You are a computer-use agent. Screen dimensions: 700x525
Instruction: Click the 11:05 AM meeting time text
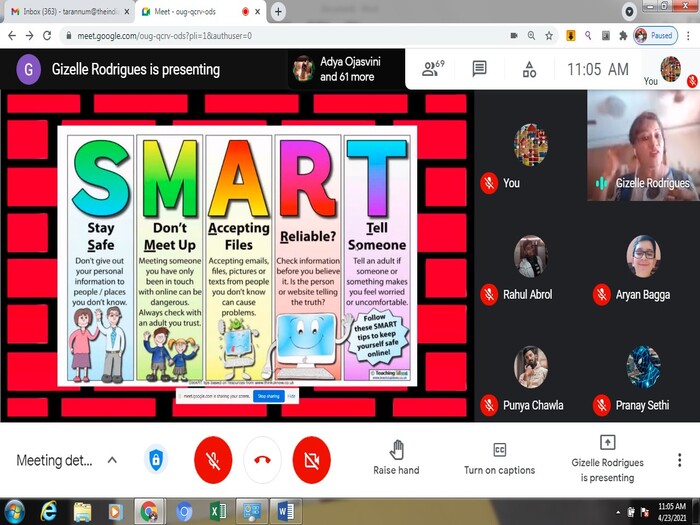click(x=598, y=69)
